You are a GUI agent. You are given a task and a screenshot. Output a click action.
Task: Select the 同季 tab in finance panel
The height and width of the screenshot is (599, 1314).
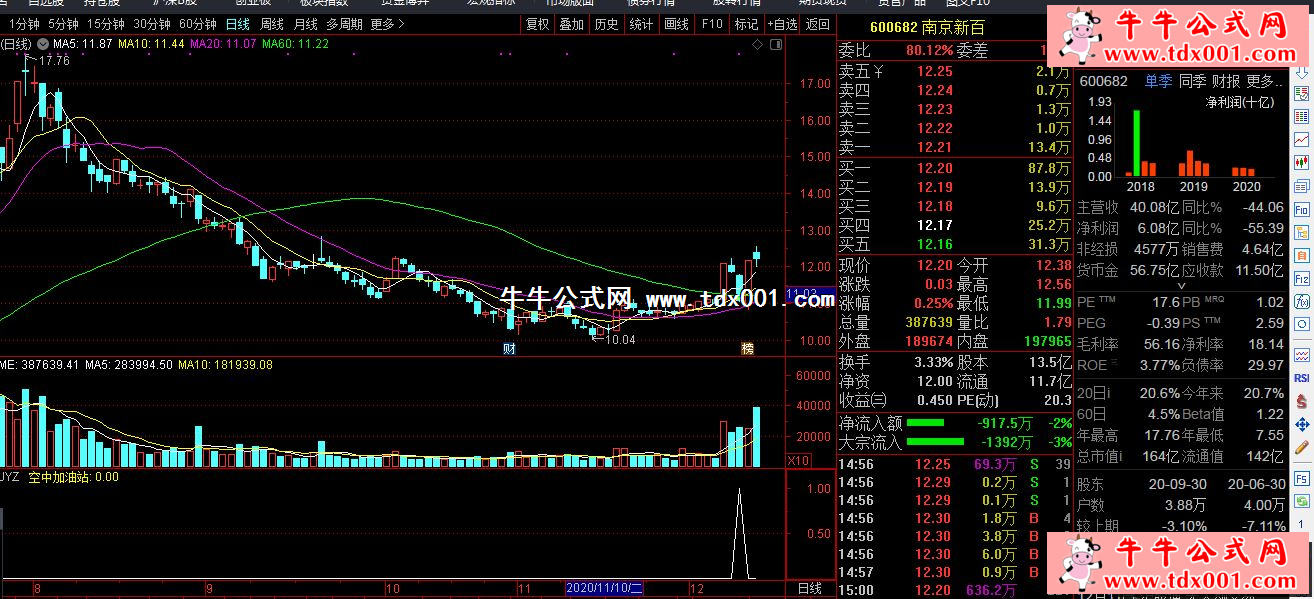coord(1192,81)
